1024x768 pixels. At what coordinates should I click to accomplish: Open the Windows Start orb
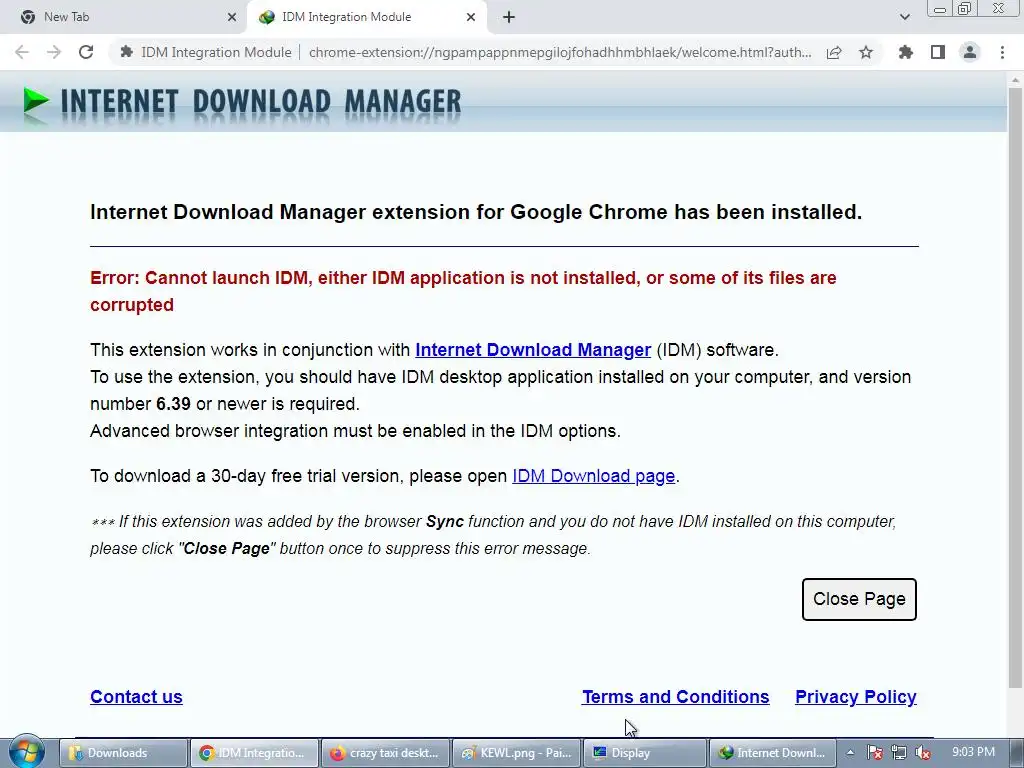27,751
